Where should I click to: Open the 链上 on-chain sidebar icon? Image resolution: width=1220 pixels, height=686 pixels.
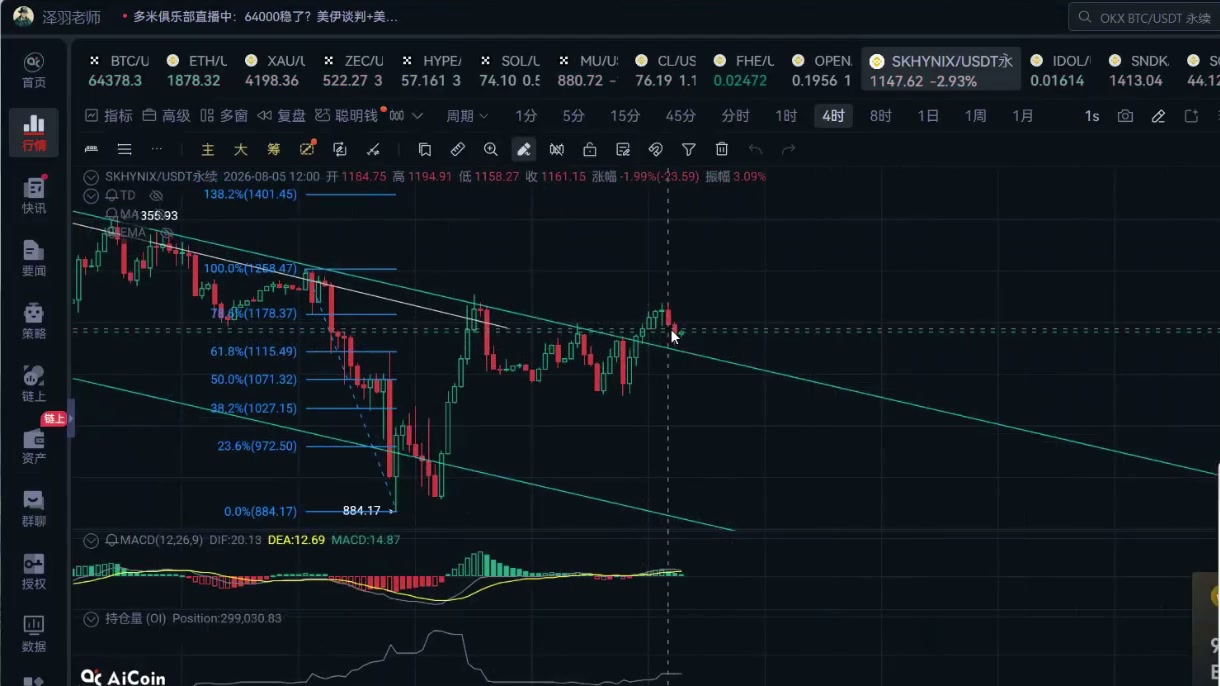click(x=33, y=384)
